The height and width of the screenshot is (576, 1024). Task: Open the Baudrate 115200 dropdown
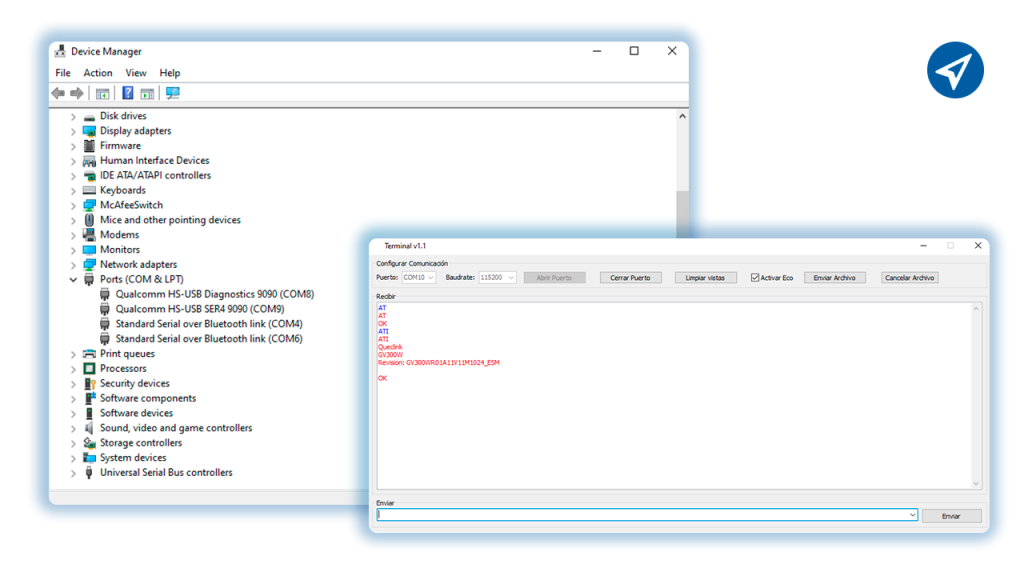(497, 278)
